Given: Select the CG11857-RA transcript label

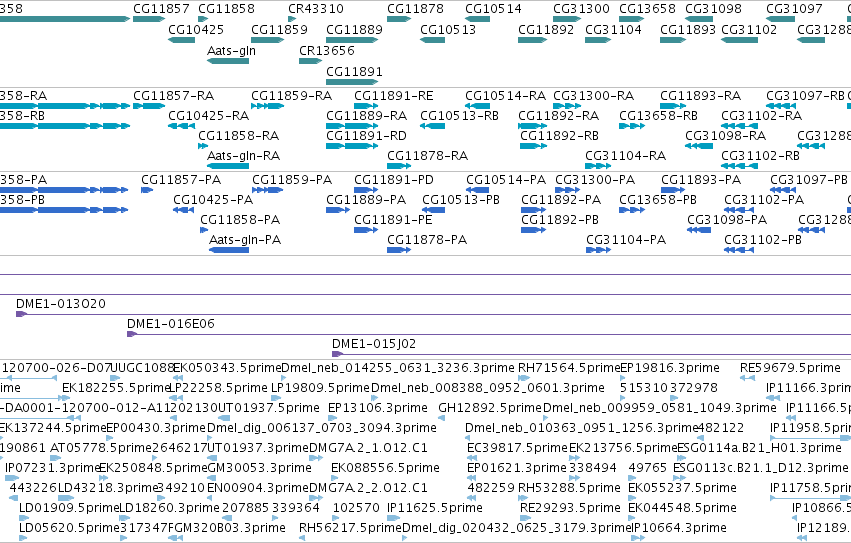Looking at the screenshot, I should (x=174, y=96).
